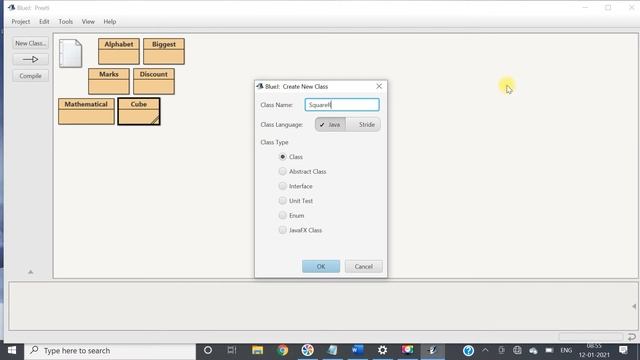Open Settings gear on taskbar

pos(382,350)
